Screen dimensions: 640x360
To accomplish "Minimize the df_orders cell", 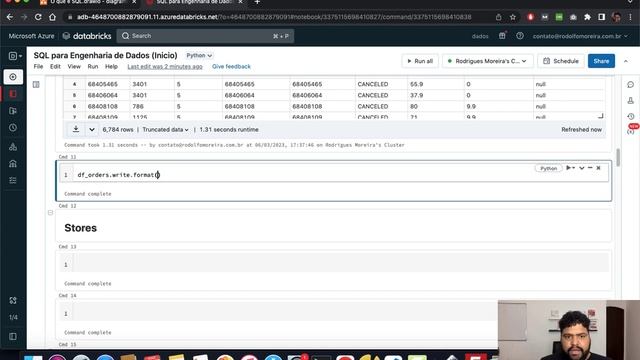I will coord(590,168).
